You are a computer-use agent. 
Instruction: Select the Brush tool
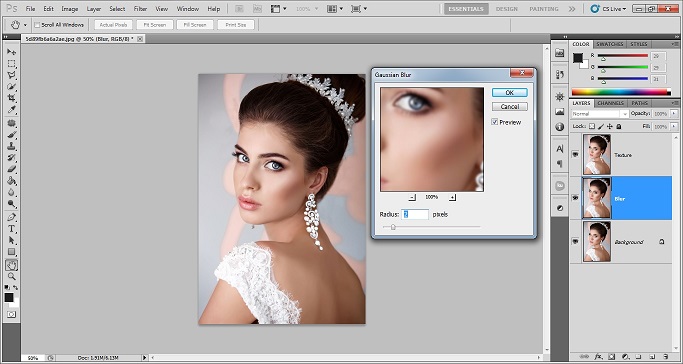tap(11, 135)
